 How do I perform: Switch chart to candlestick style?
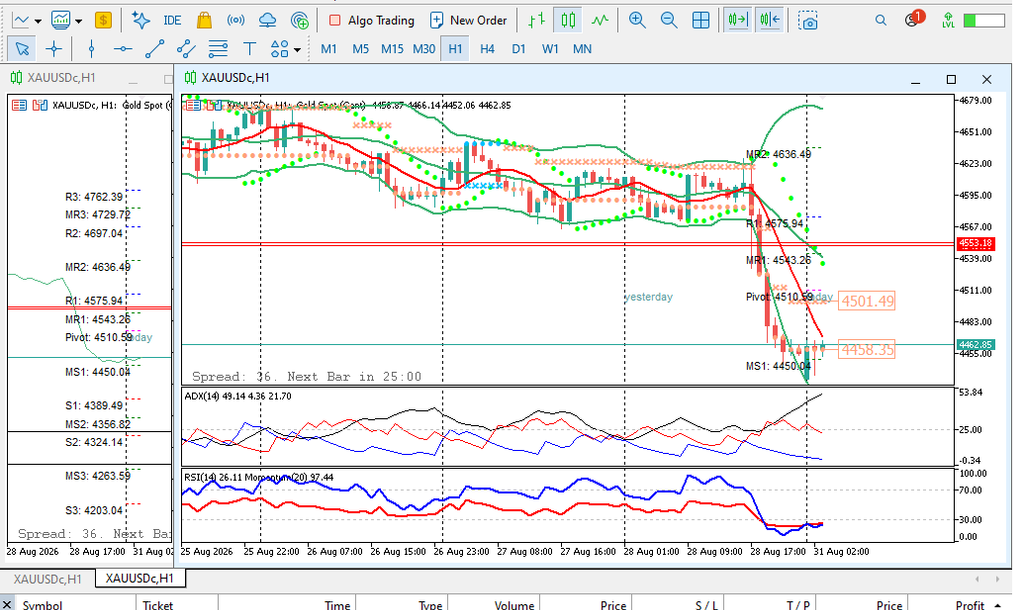pyautogui.click(x=568, y=20)
